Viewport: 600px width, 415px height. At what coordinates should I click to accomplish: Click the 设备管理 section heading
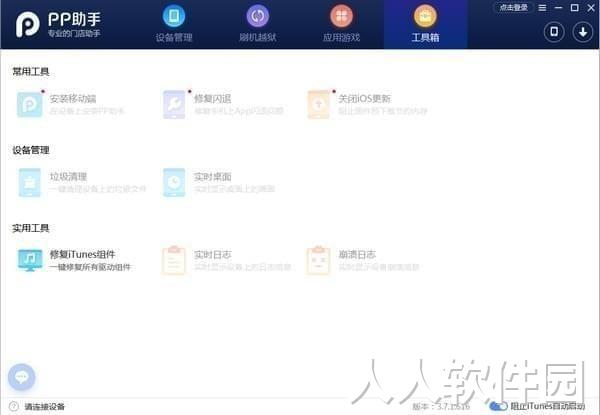click(x=31, y=150)
